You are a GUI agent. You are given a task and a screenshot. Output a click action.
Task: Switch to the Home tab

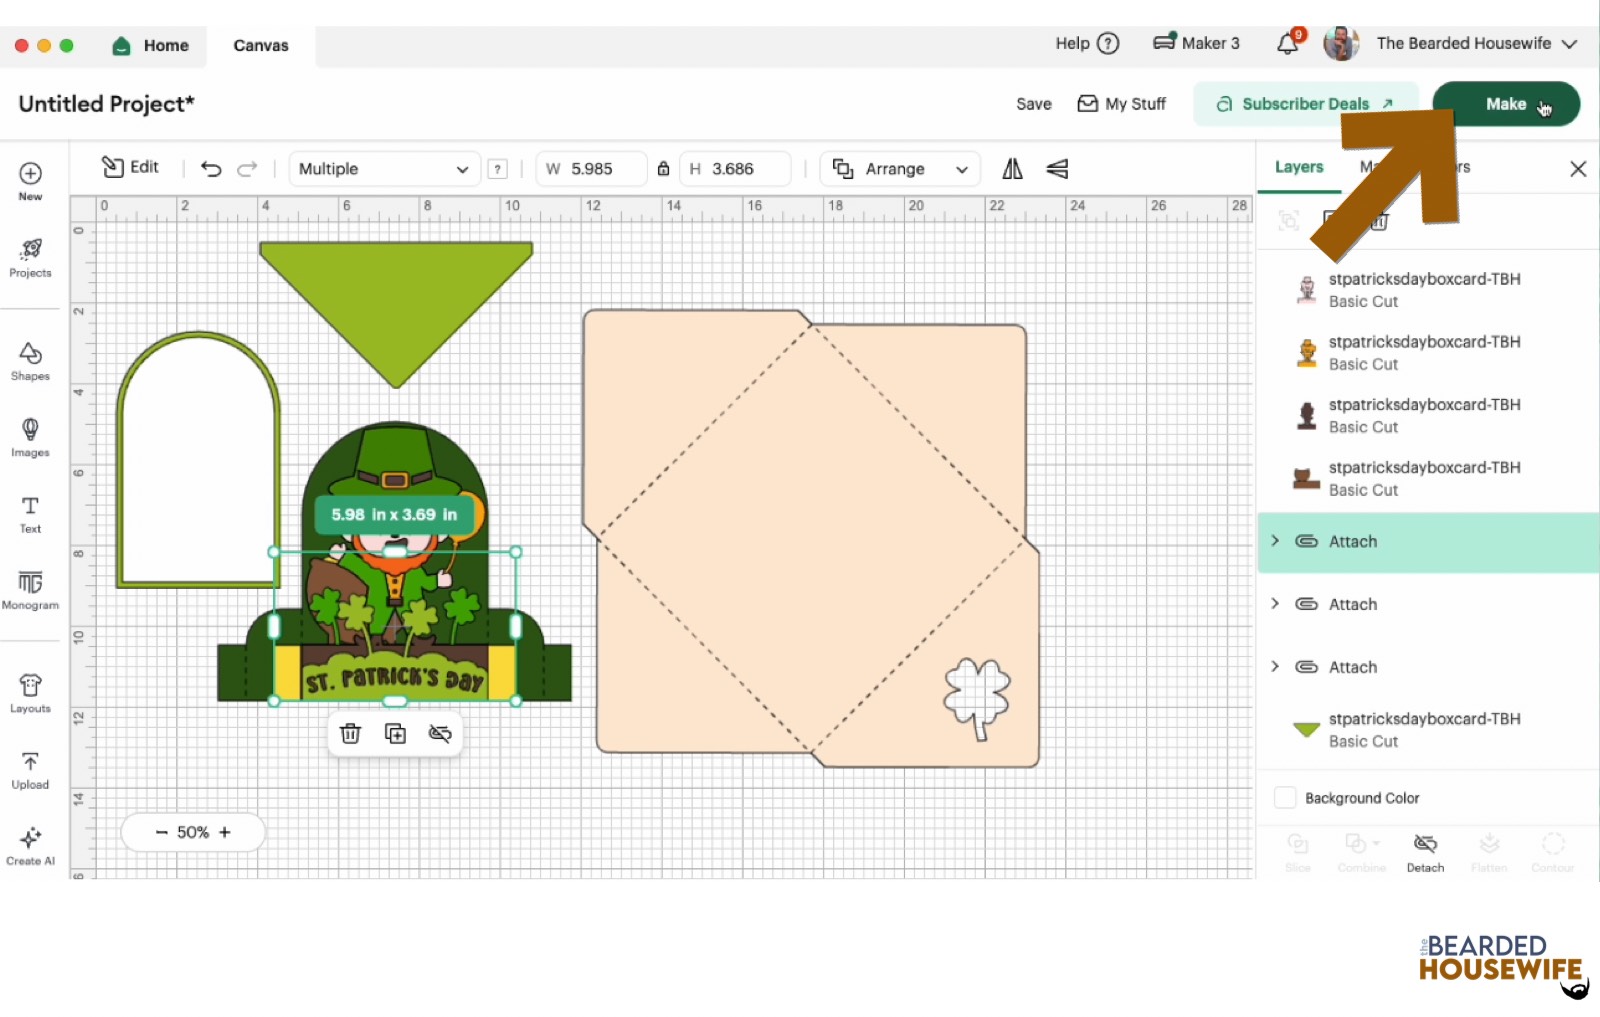click(x=151, y=46)
